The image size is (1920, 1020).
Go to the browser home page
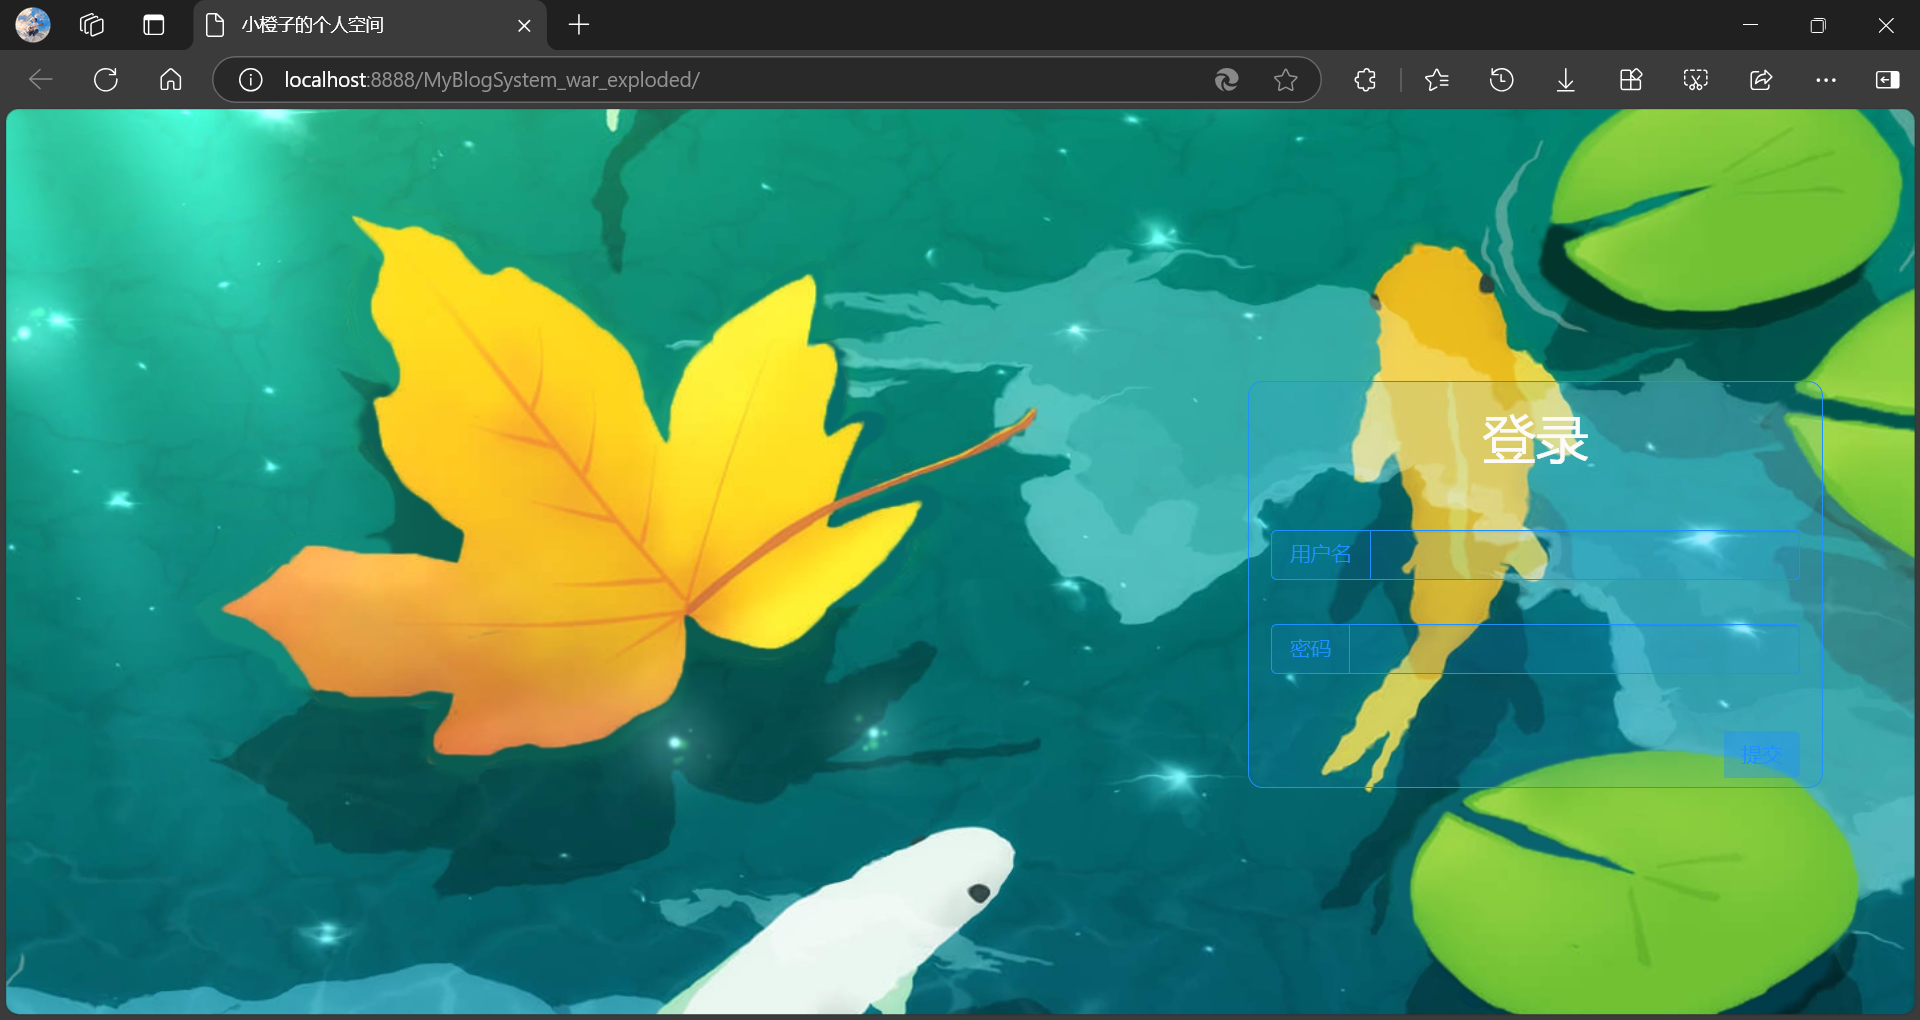click(x=171, y=80)
